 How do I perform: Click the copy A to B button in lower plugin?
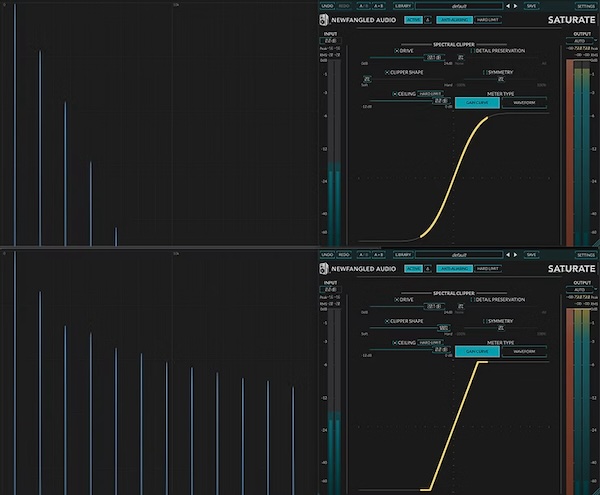click(378, 255)
